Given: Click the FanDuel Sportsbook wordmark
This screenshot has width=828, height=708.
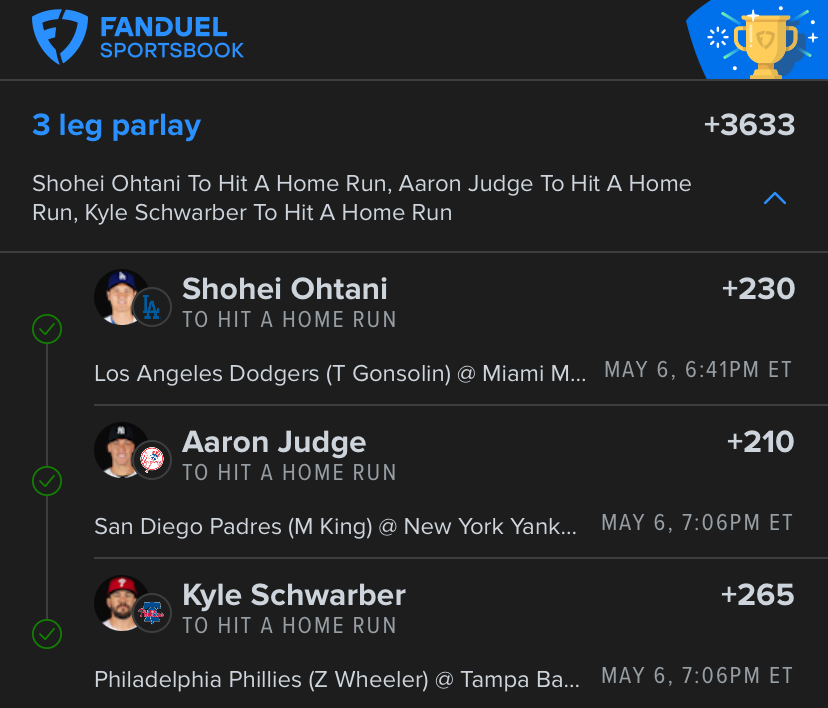Looking at the screenshot, I should point(172,37).
